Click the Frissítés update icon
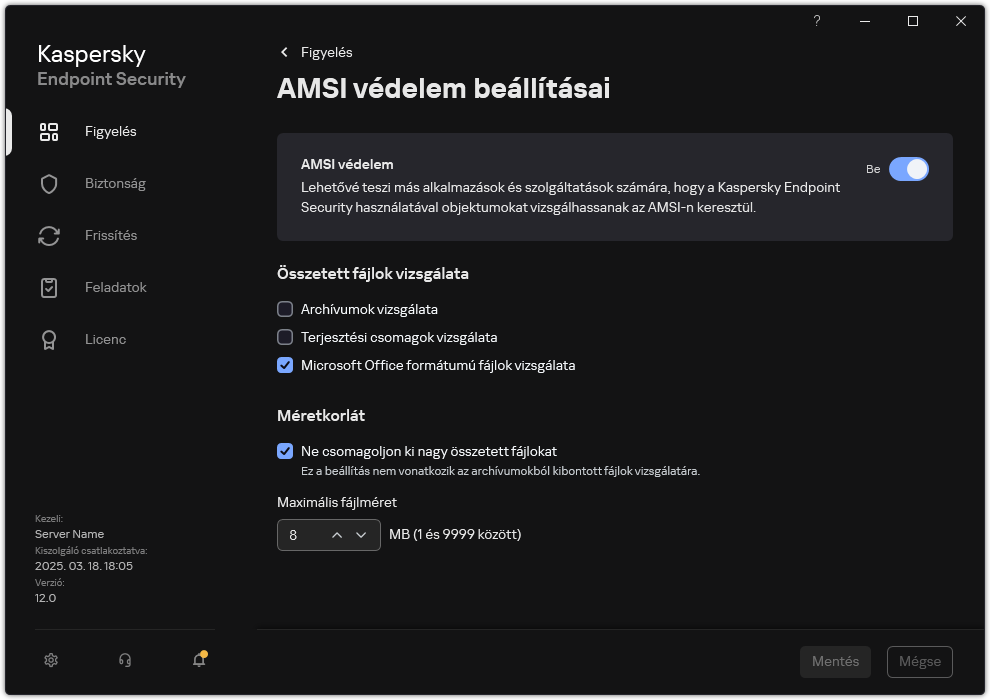990x700 pixels. [x=48, y=235]
